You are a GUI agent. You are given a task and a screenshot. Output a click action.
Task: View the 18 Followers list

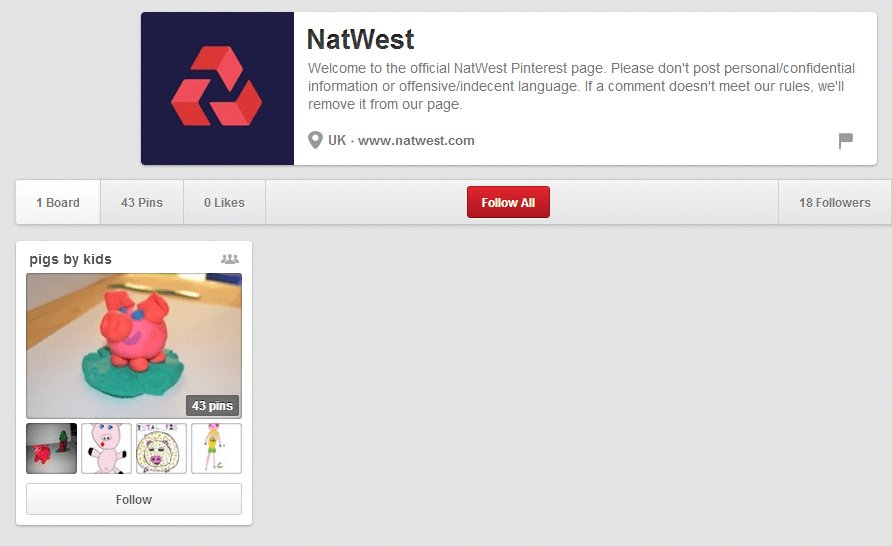(835, 202)
